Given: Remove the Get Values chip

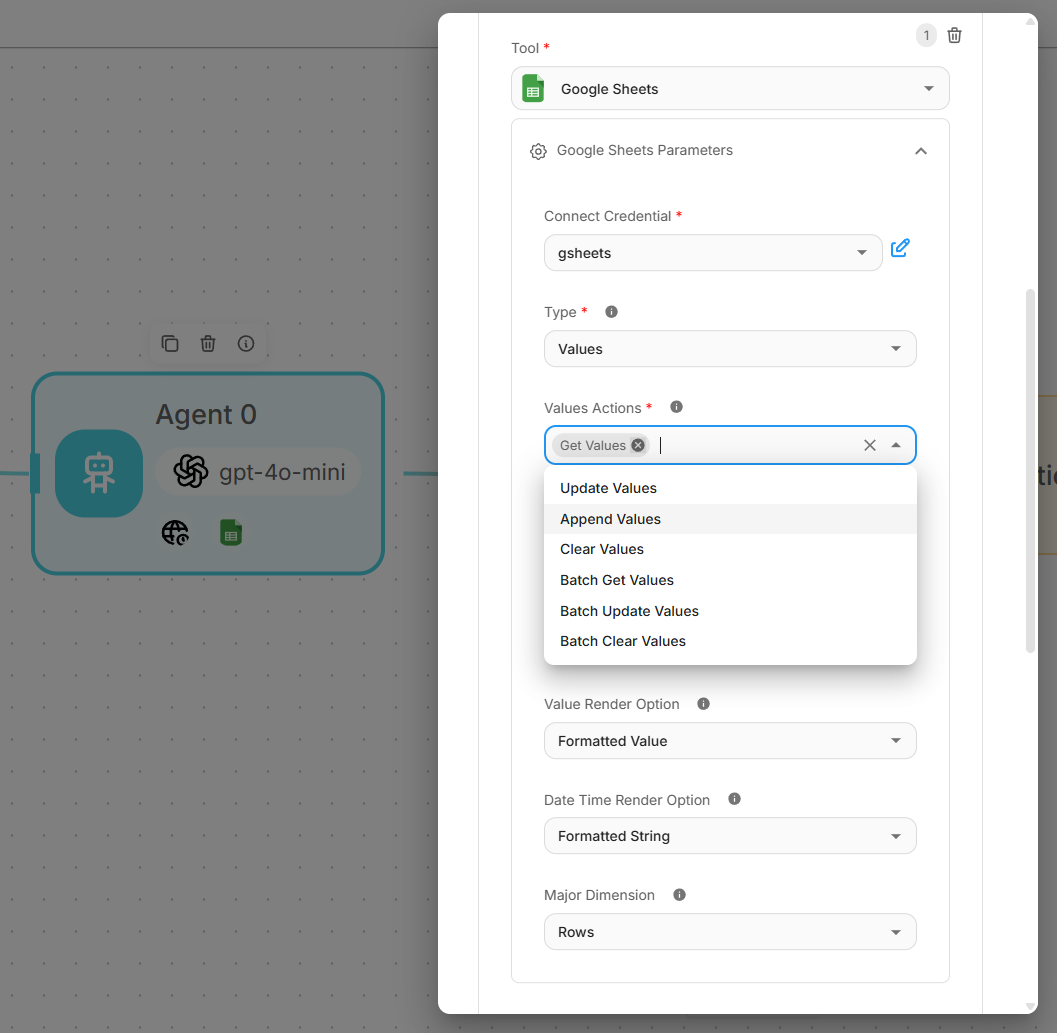Looking at the screenshot, I should [638, 446].
